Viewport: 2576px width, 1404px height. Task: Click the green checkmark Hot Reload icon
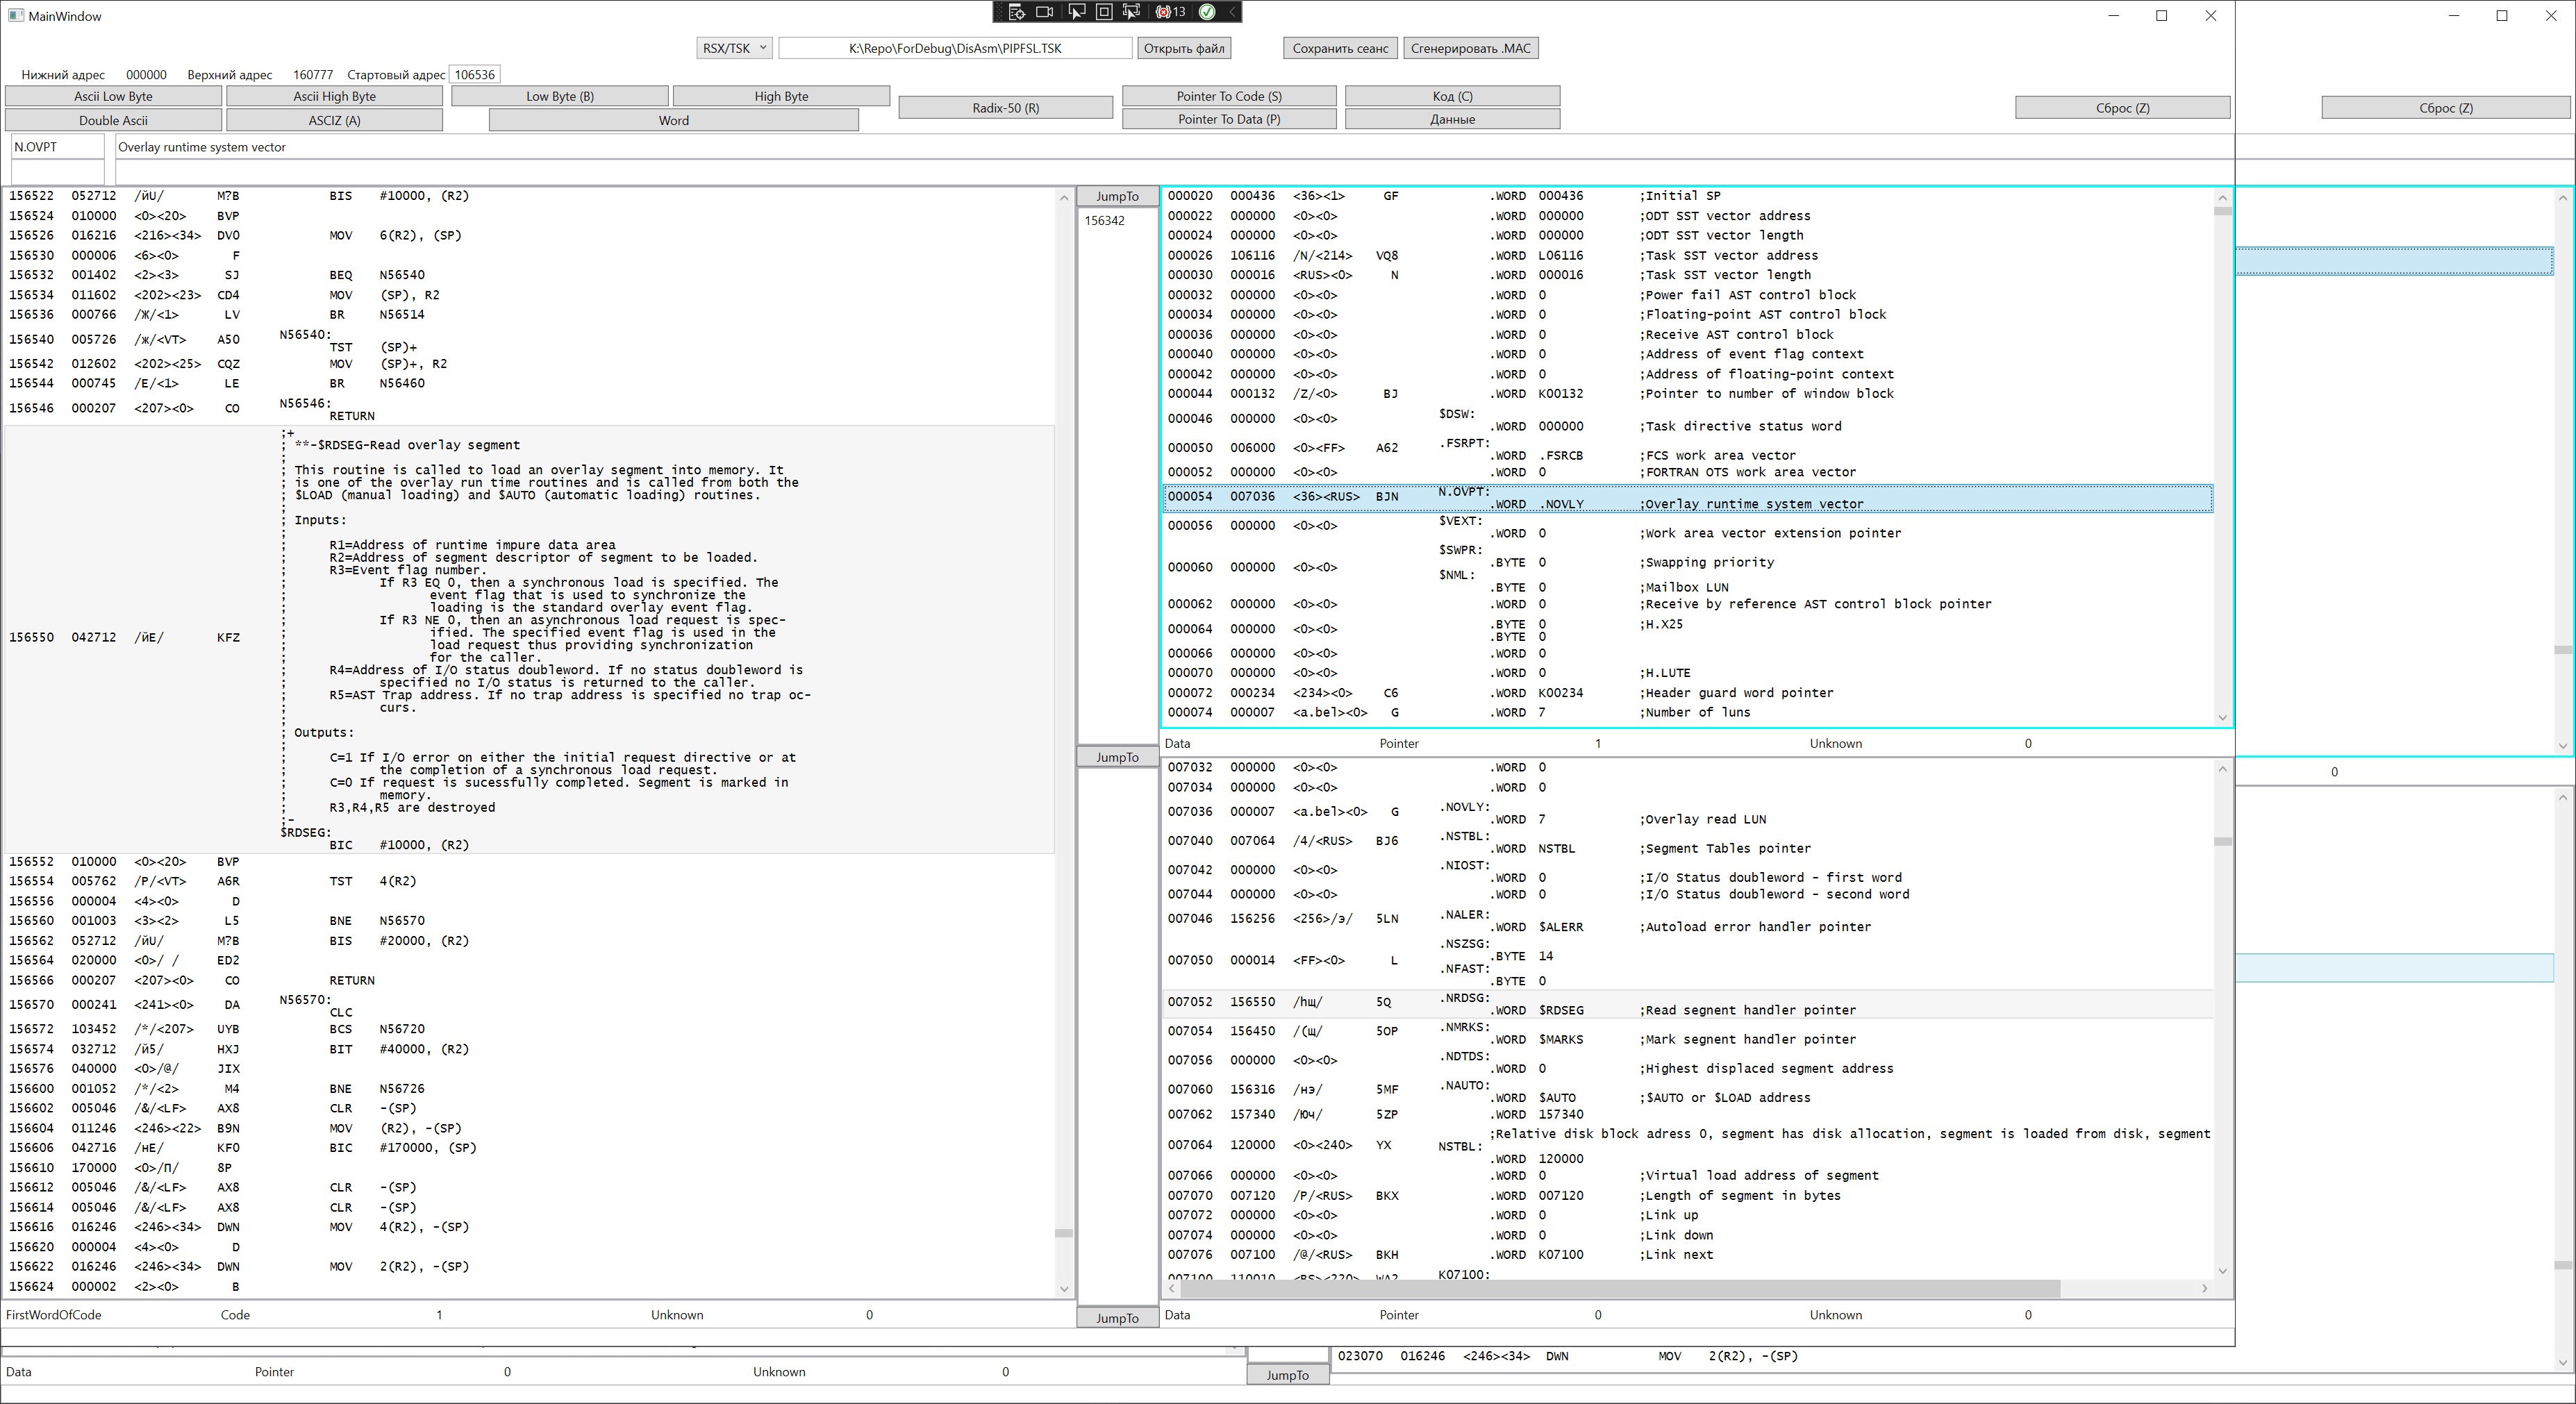[1207, 12]
